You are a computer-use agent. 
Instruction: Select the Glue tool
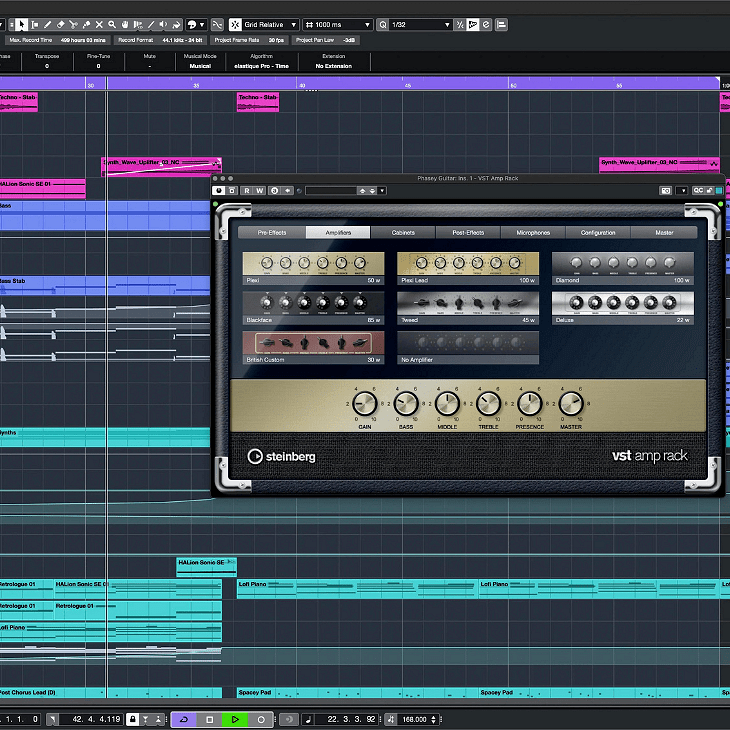point(86,25)
